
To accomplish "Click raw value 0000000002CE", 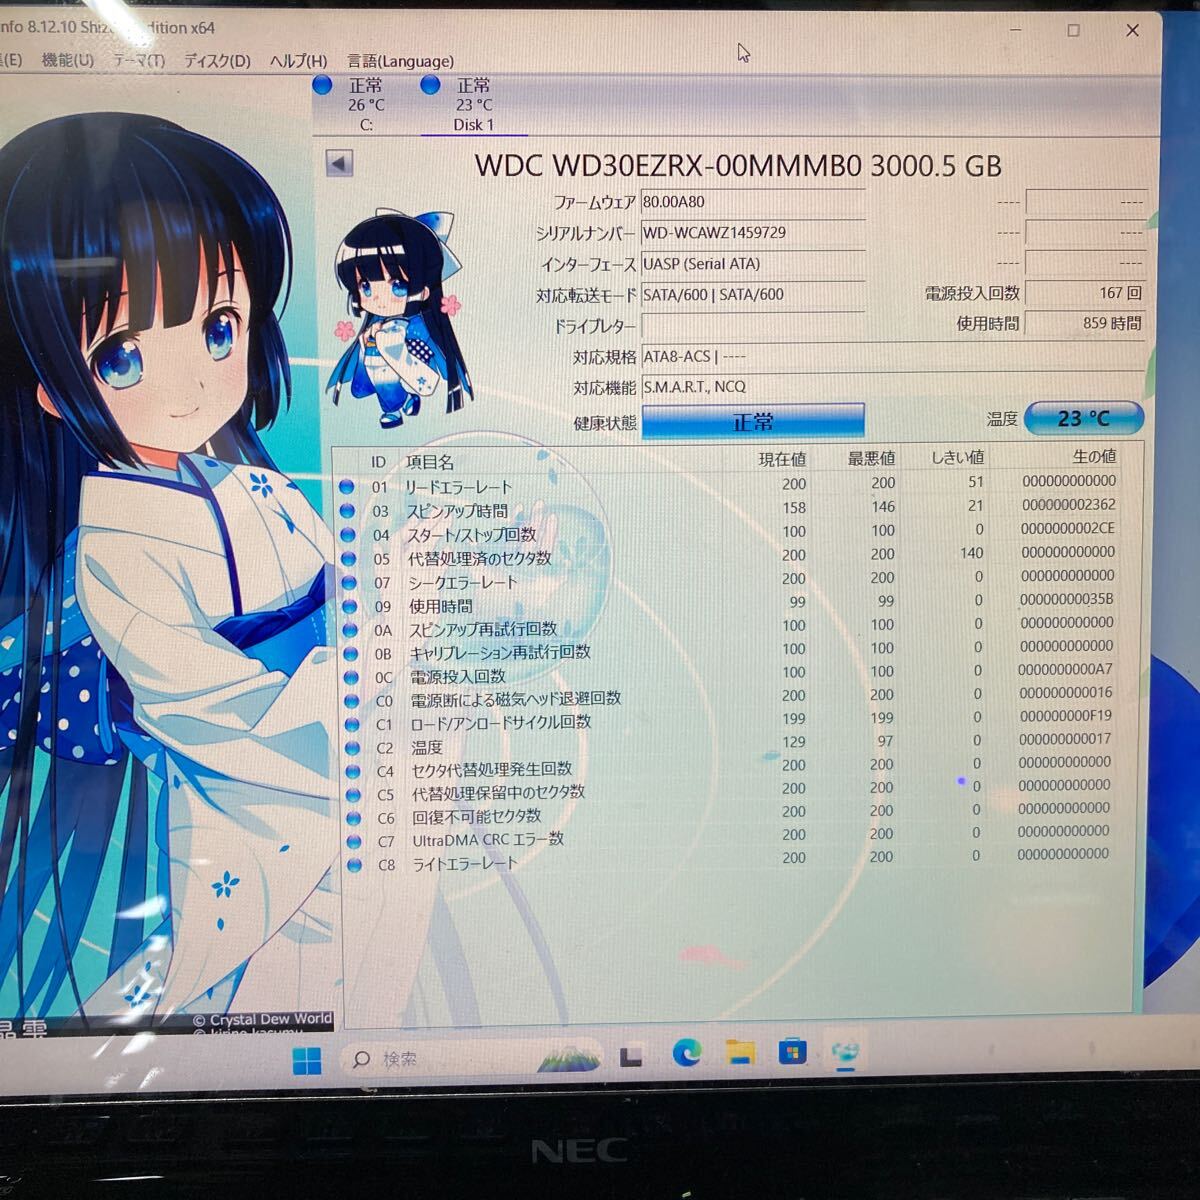I will (1068, 528).
